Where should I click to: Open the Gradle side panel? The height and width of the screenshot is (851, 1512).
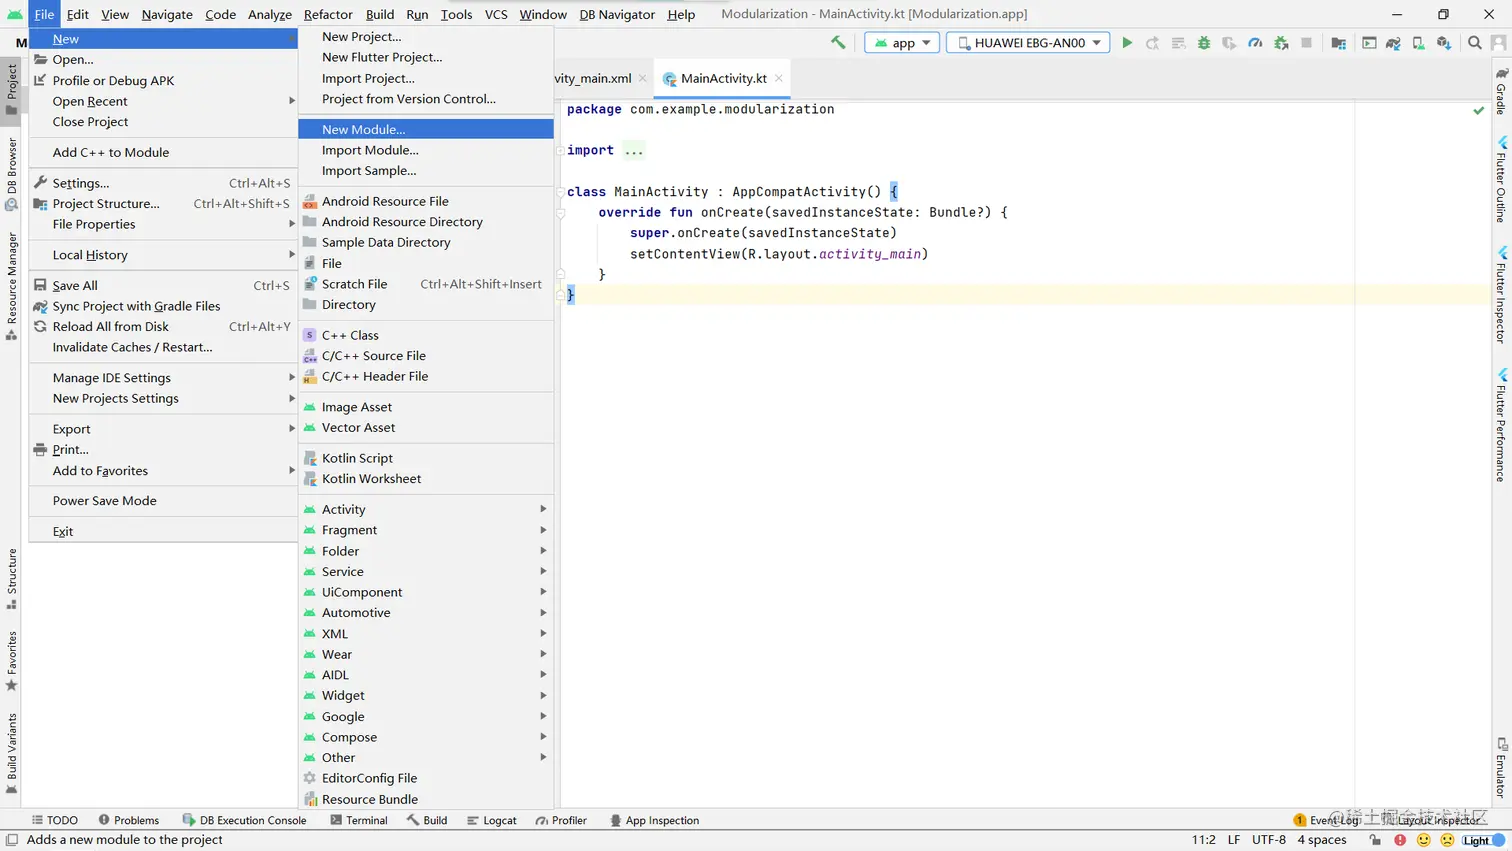(1501, 91)
